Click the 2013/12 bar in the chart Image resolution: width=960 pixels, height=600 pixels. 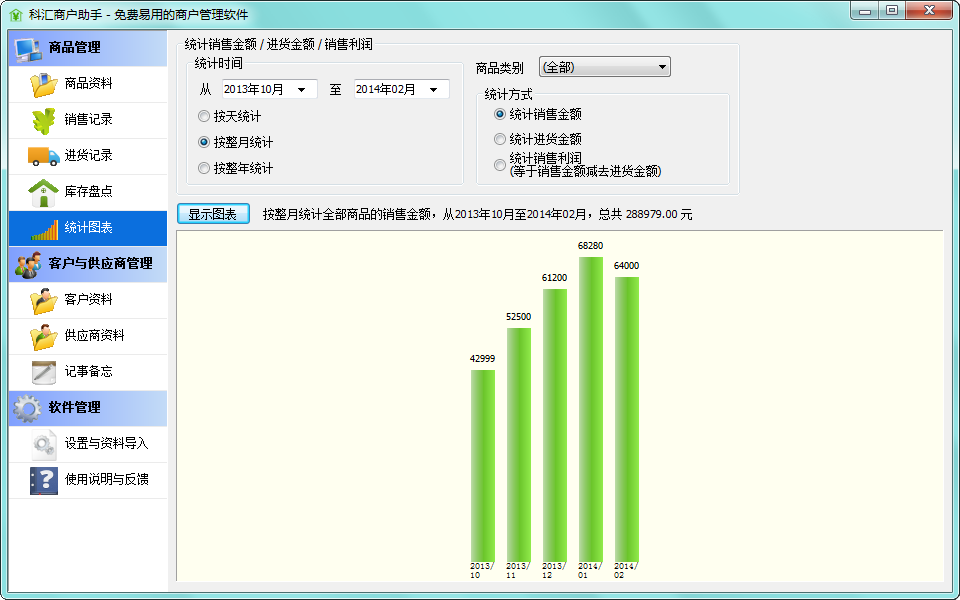click(x=555, y=425)
